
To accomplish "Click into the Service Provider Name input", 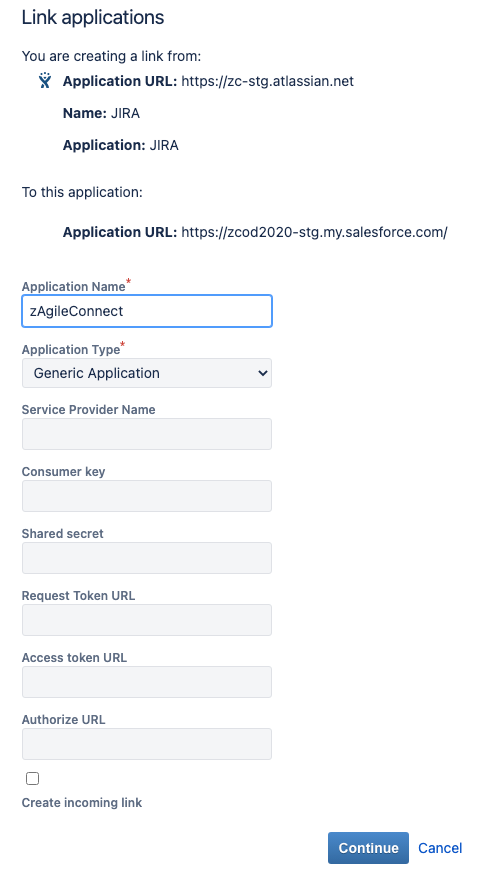I will point(147,434).
